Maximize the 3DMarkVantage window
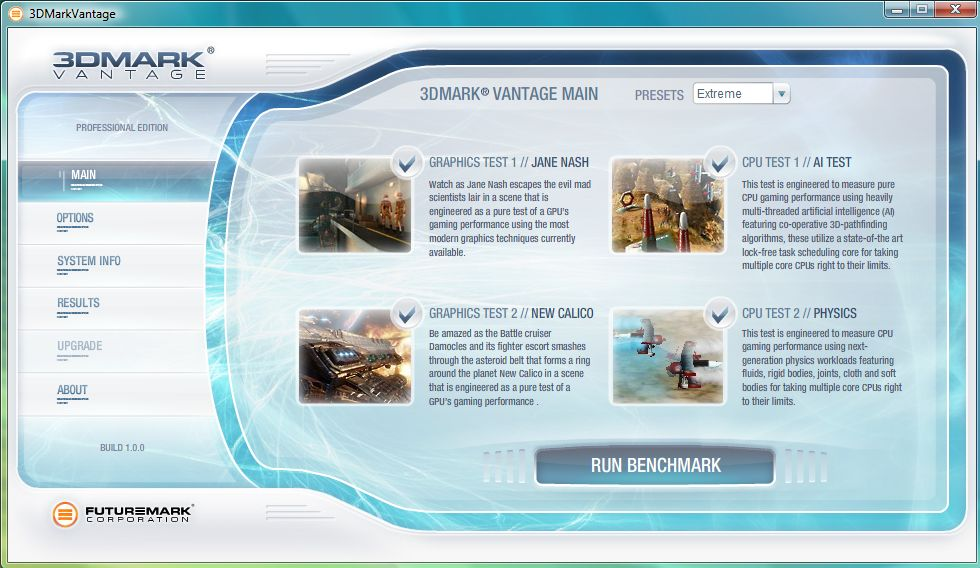 pyautogui.click(x=922, y=9)
